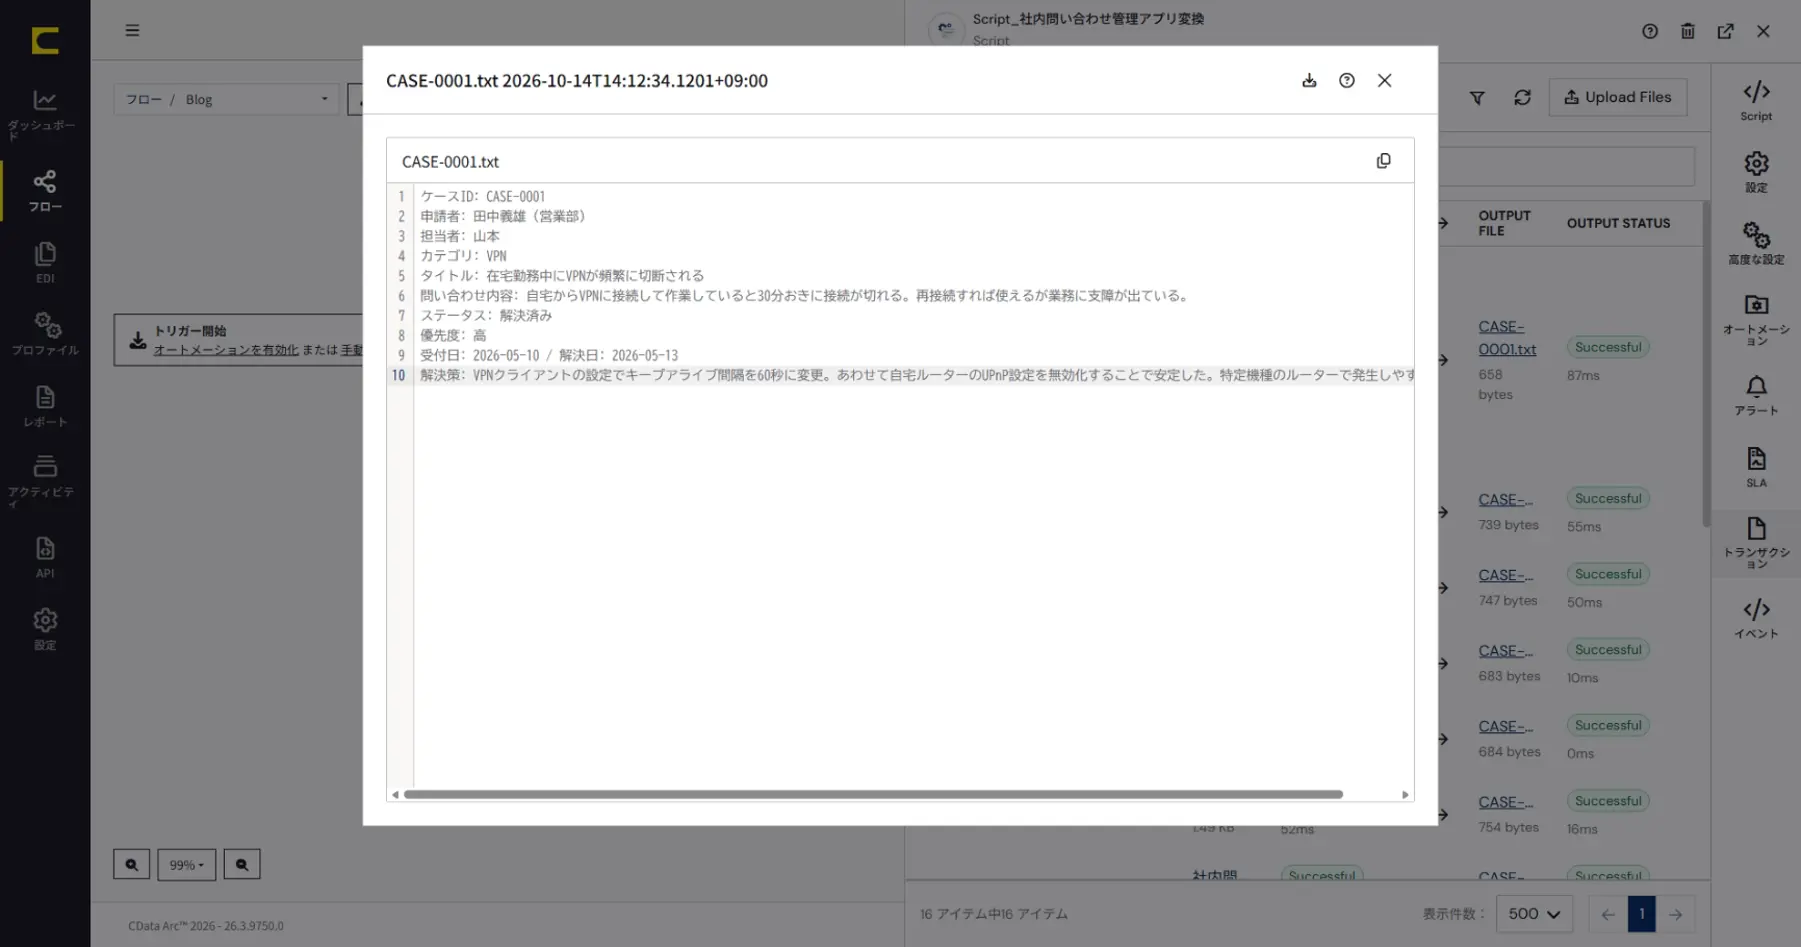Go to page 1 in the pagination

click(1641, 914)
